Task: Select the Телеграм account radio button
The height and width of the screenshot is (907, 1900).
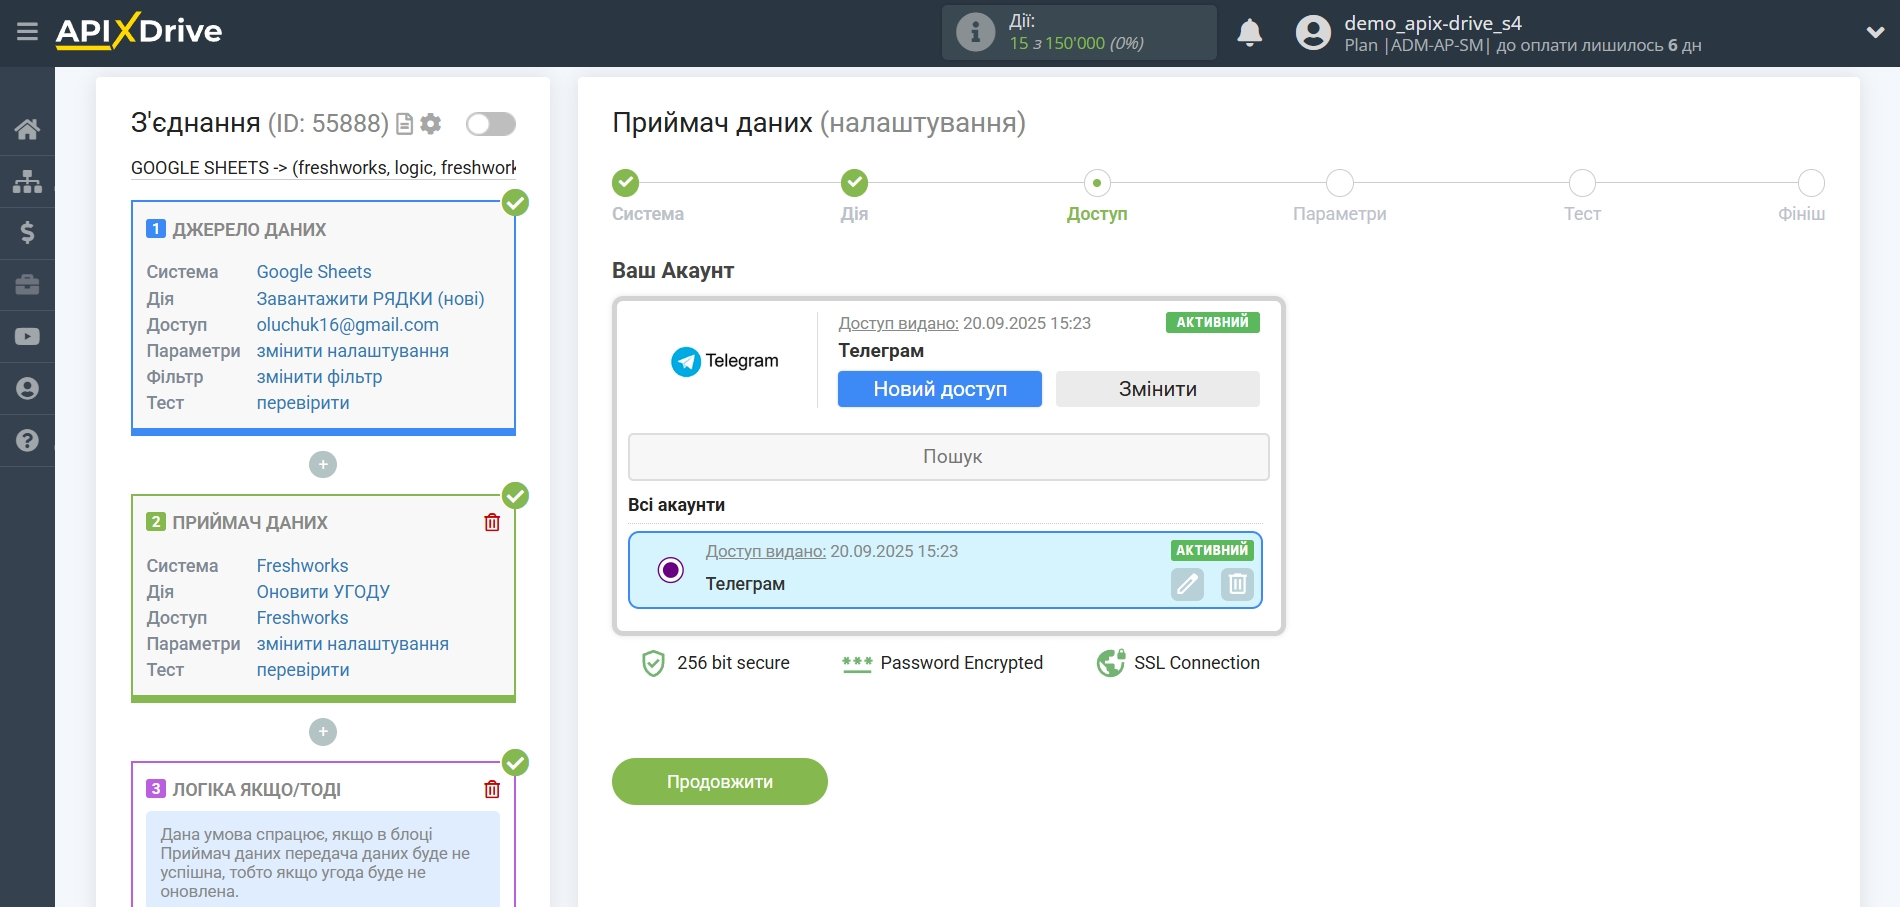Action: pos(670,570)
